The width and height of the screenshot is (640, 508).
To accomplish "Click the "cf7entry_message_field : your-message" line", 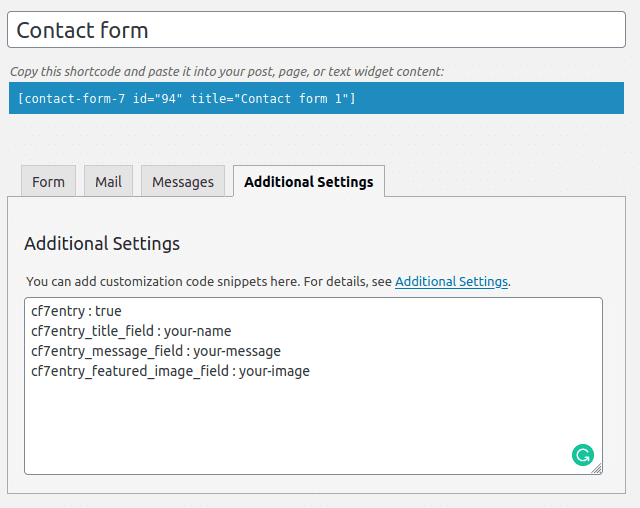I will click(x=156, y=351).
